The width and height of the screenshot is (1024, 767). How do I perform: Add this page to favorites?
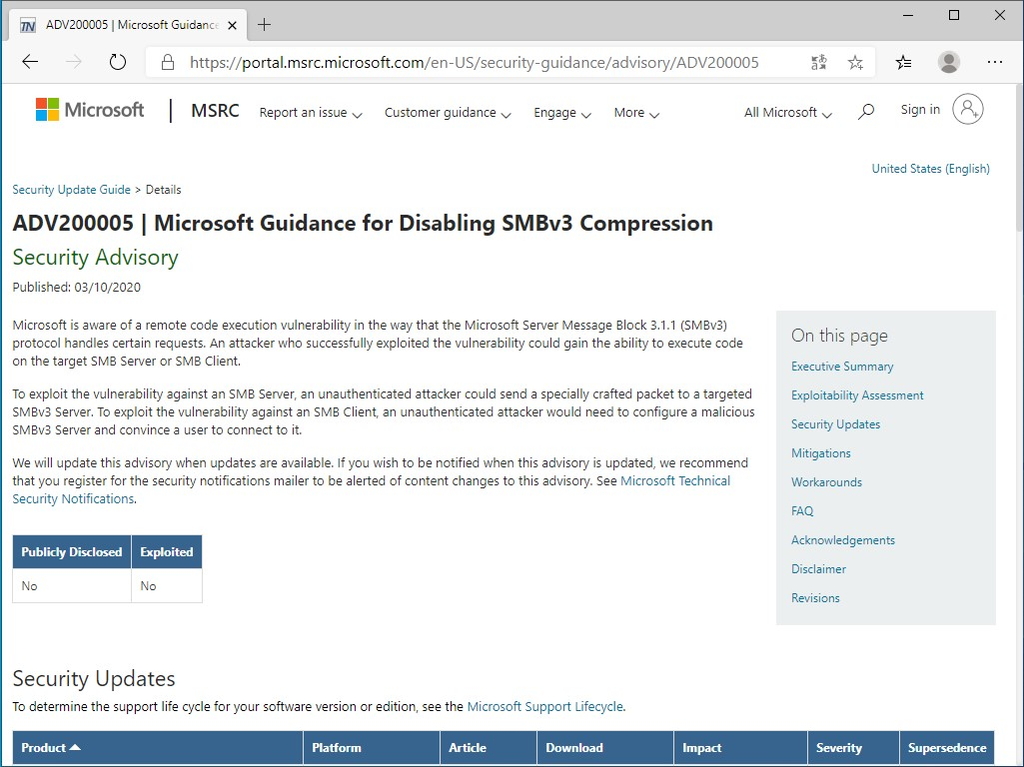(855, 61)
